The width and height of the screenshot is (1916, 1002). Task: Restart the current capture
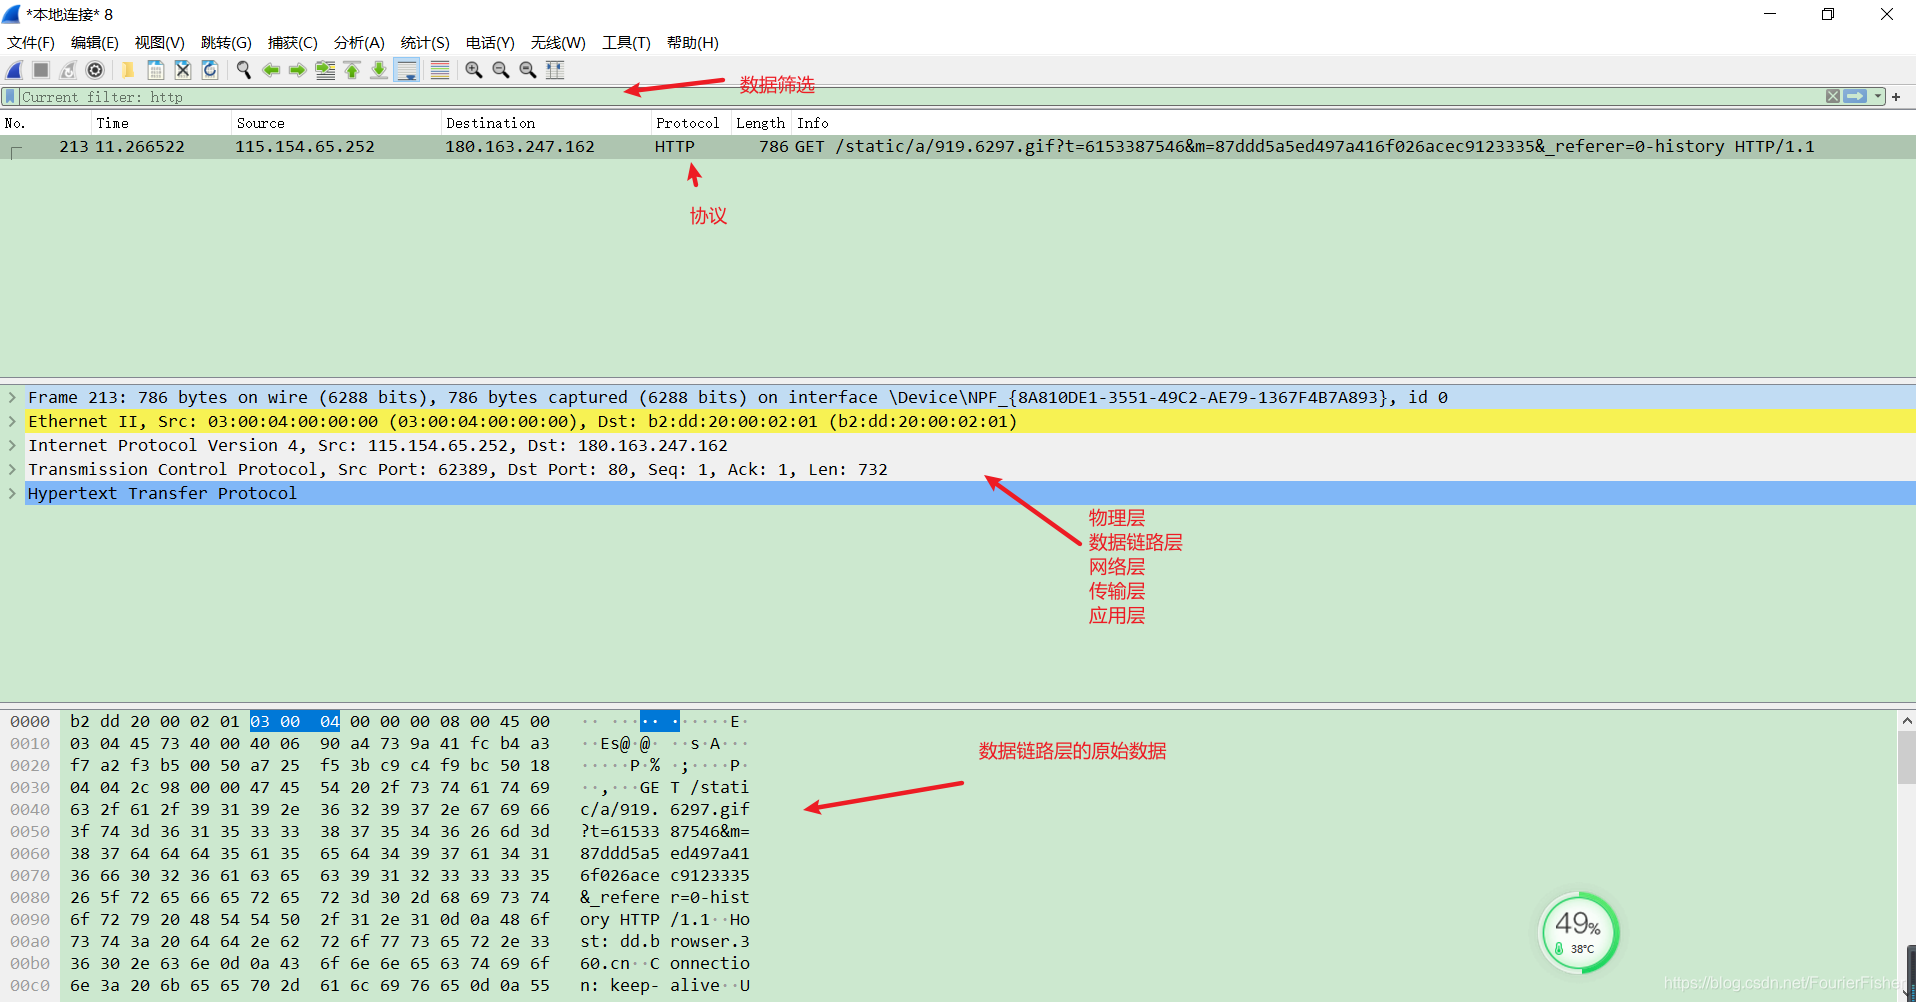[x=68, y=70]
